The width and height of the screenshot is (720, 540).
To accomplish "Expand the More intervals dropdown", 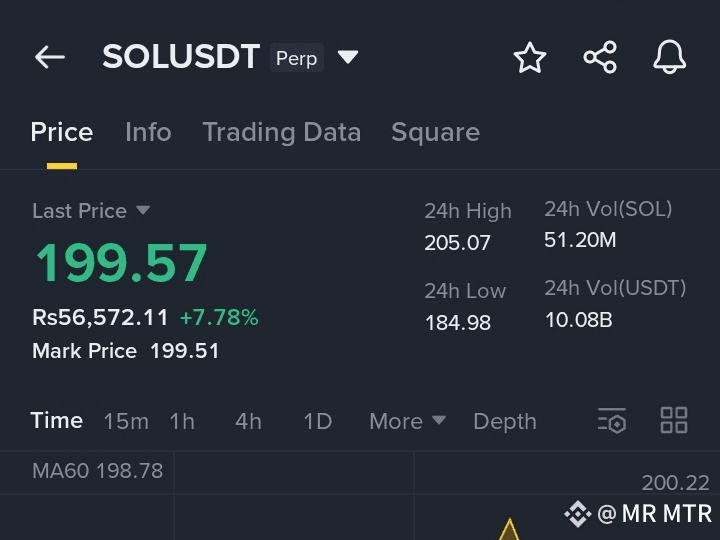I will (x=407, y=421).
